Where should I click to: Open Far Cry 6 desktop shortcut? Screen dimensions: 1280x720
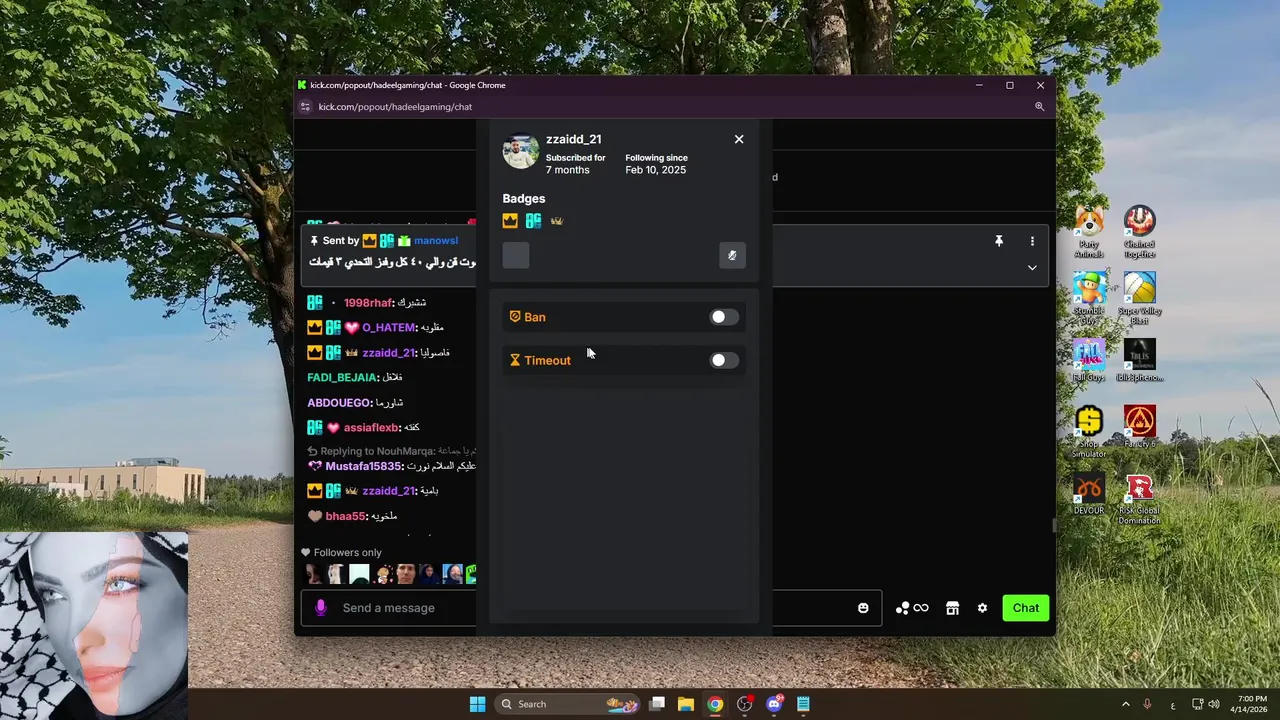(x=1139, y=426)
